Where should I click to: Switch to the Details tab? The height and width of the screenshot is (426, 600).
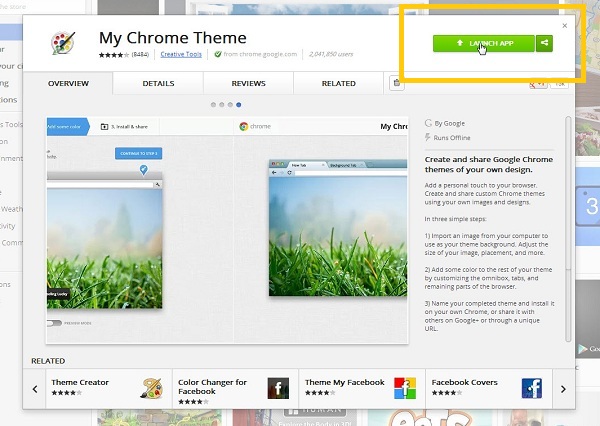pyautogui.click(x=158, y=85)
